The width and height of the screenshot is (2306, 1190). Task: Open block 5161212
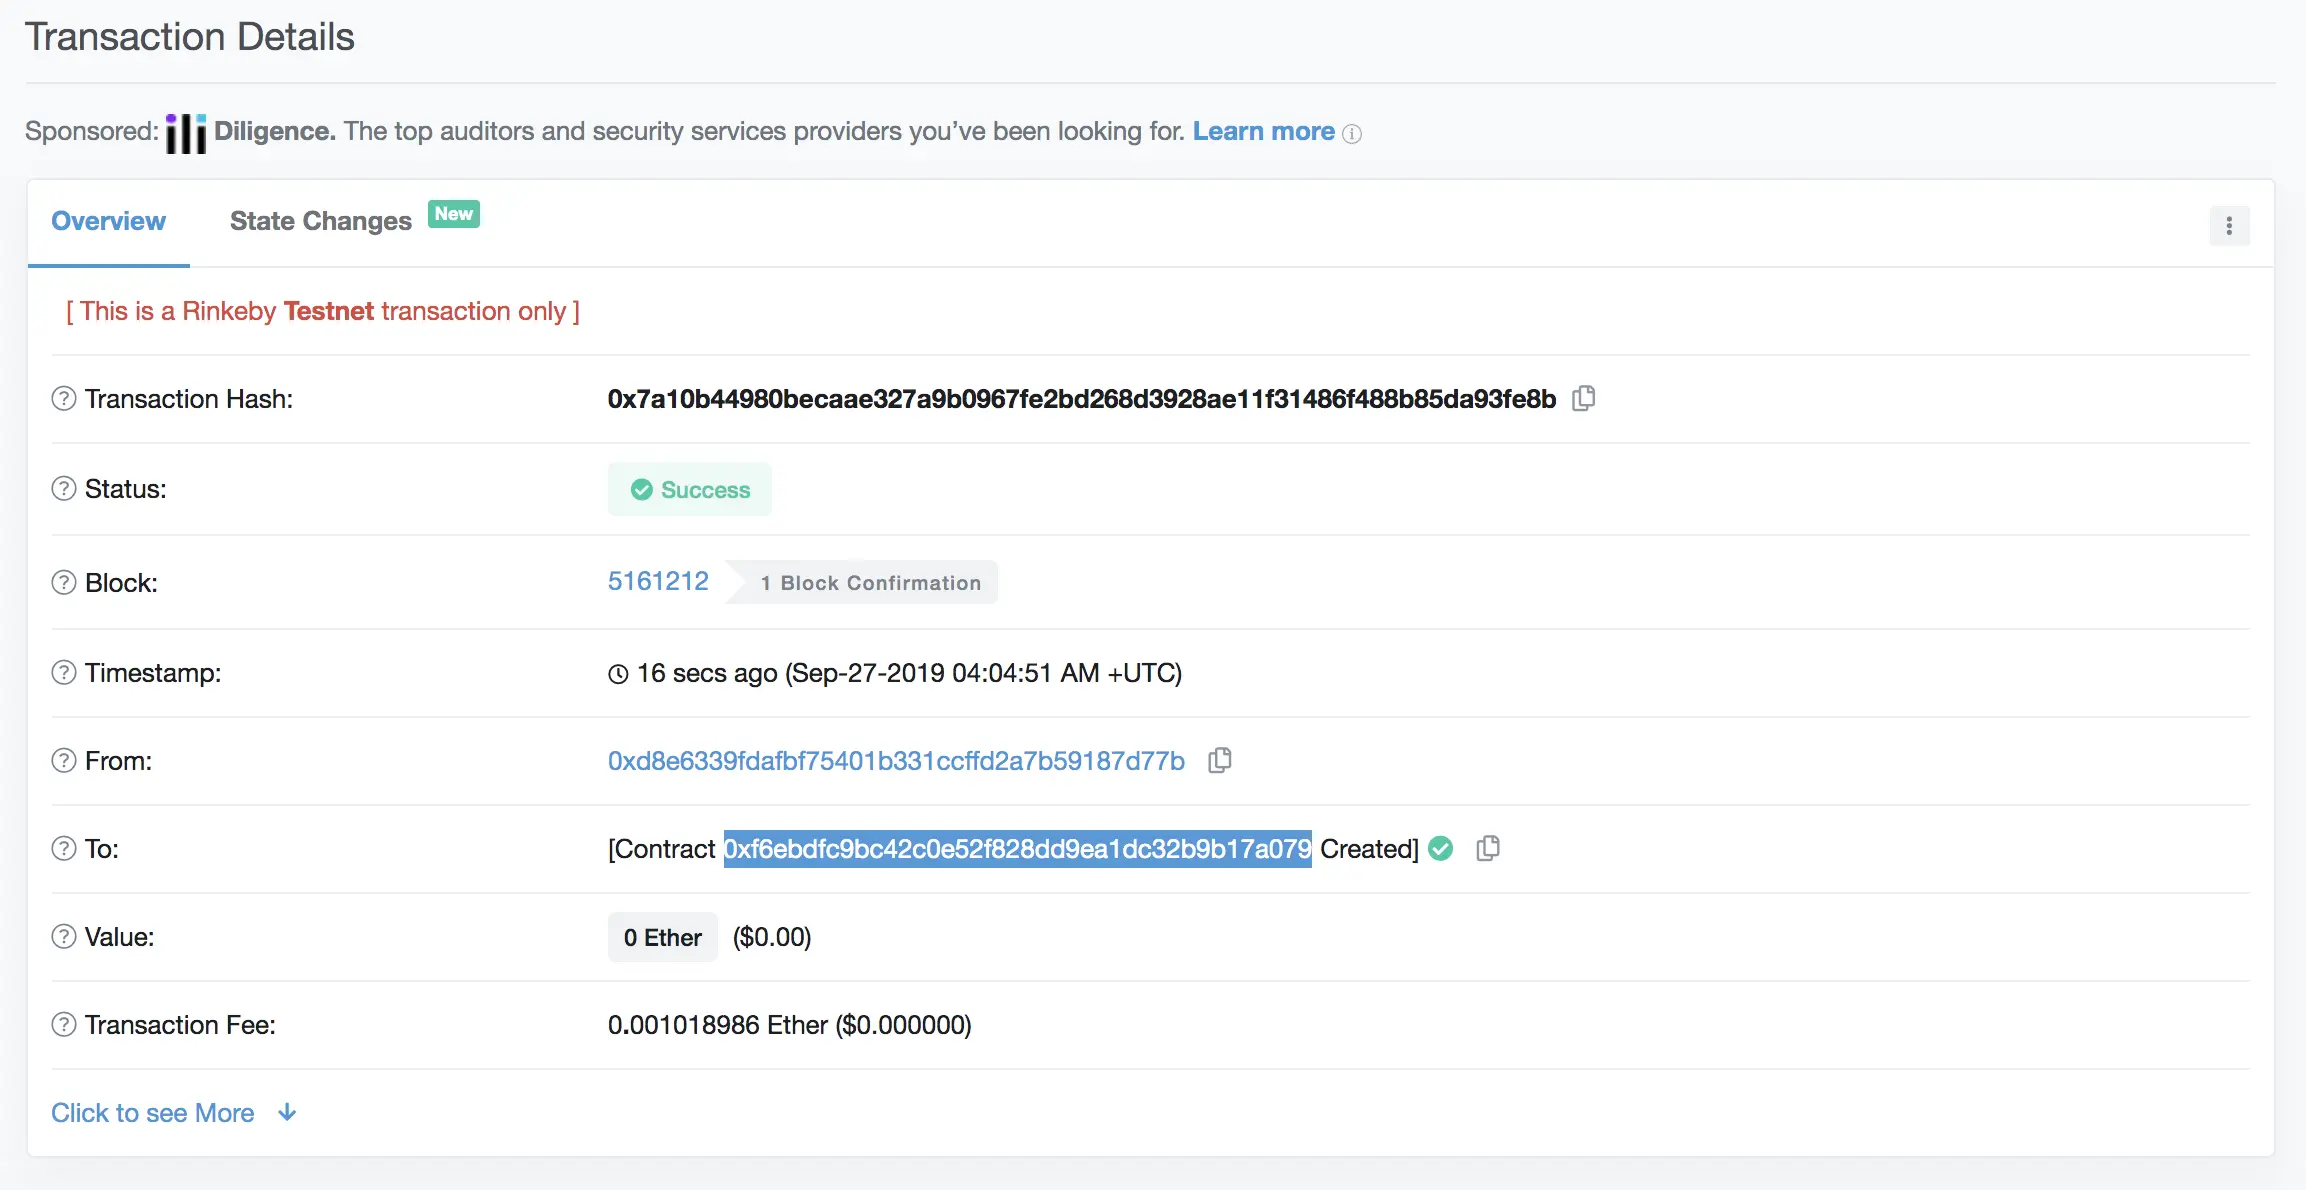658,581
